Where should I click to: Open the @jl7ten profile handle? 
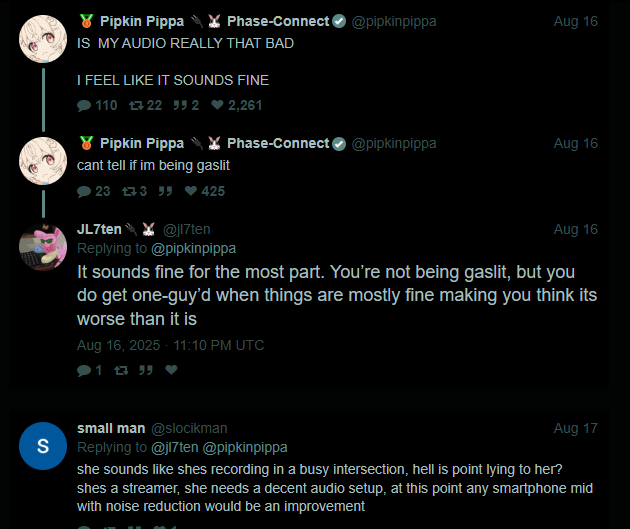[x=186, y=229]
